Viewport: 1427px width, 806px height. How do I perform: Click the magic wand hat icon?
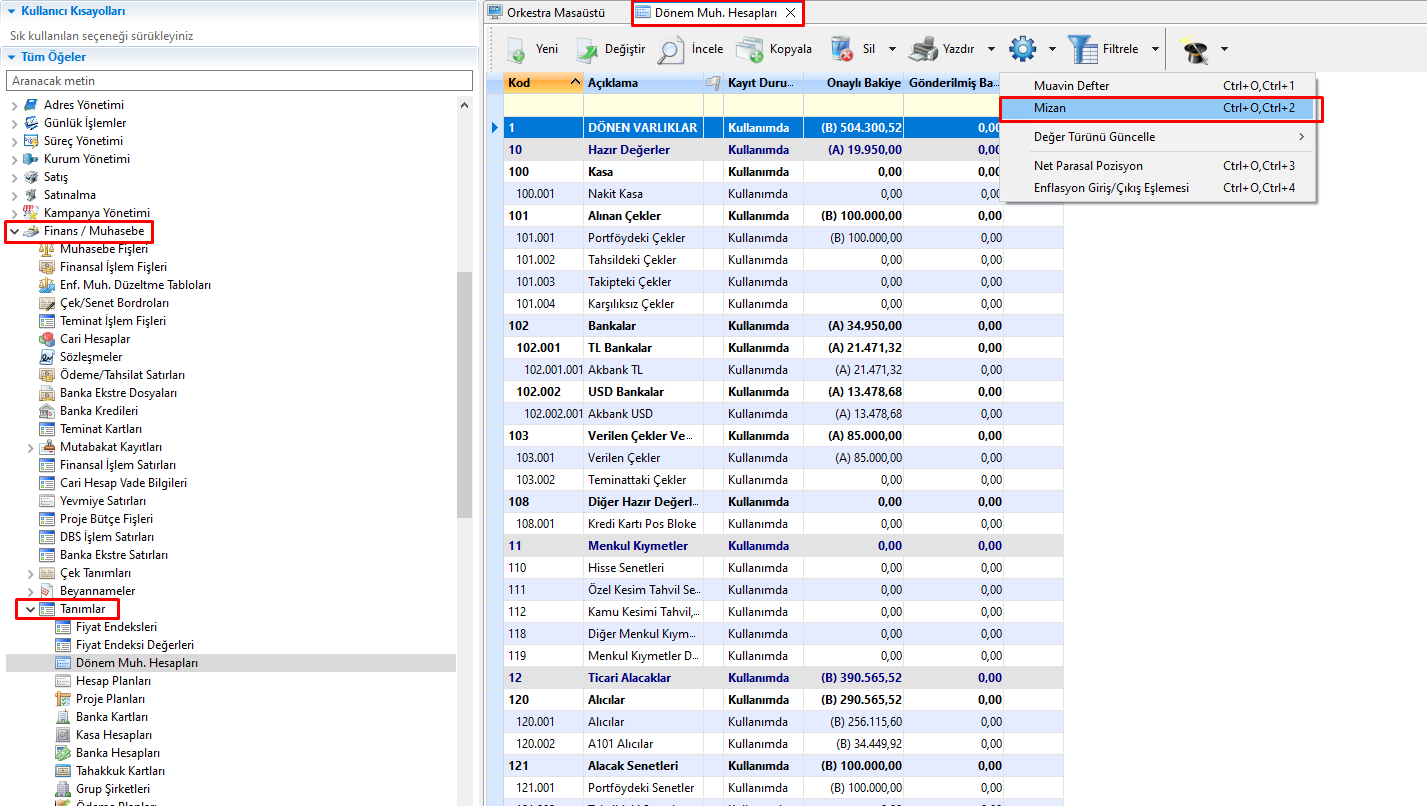pos(1195,49)
